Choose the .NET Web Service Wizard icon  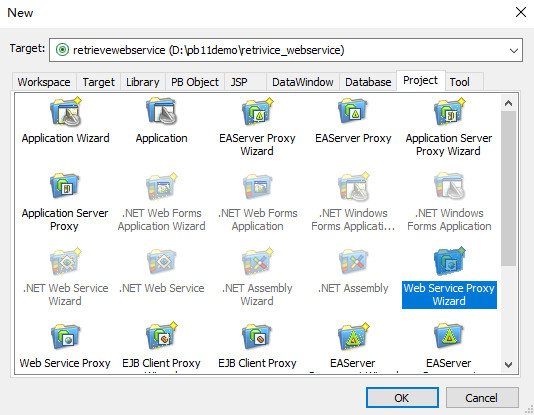pos(66,261)
